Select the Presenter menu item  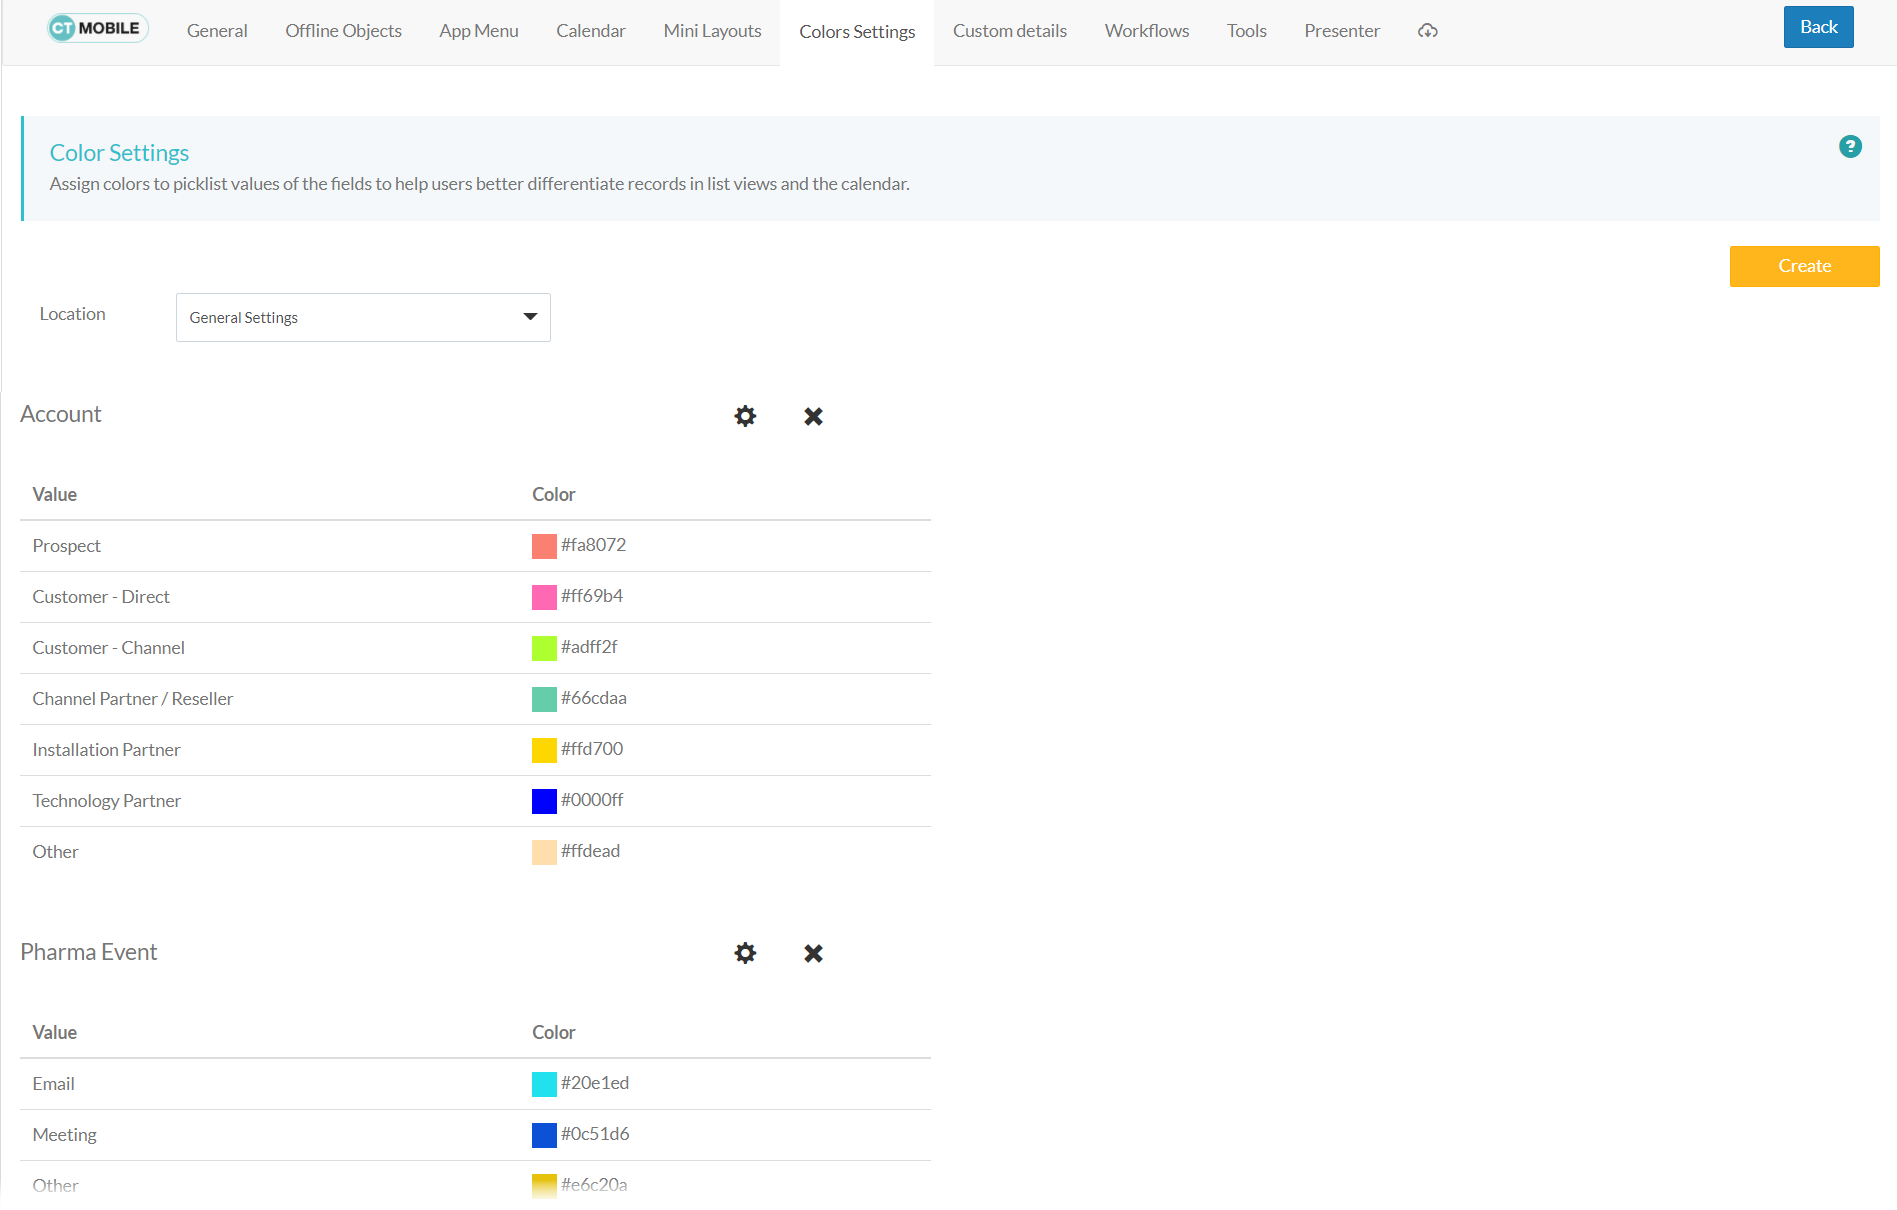[1341, 31]
